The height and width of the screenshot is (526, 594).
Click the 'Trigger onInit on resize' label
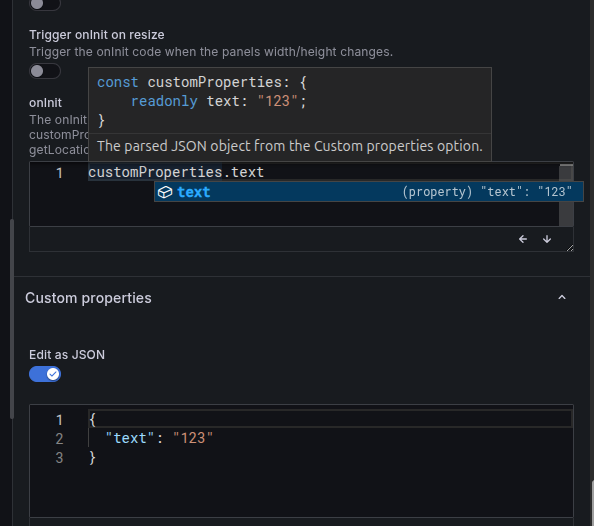[97, 35]
